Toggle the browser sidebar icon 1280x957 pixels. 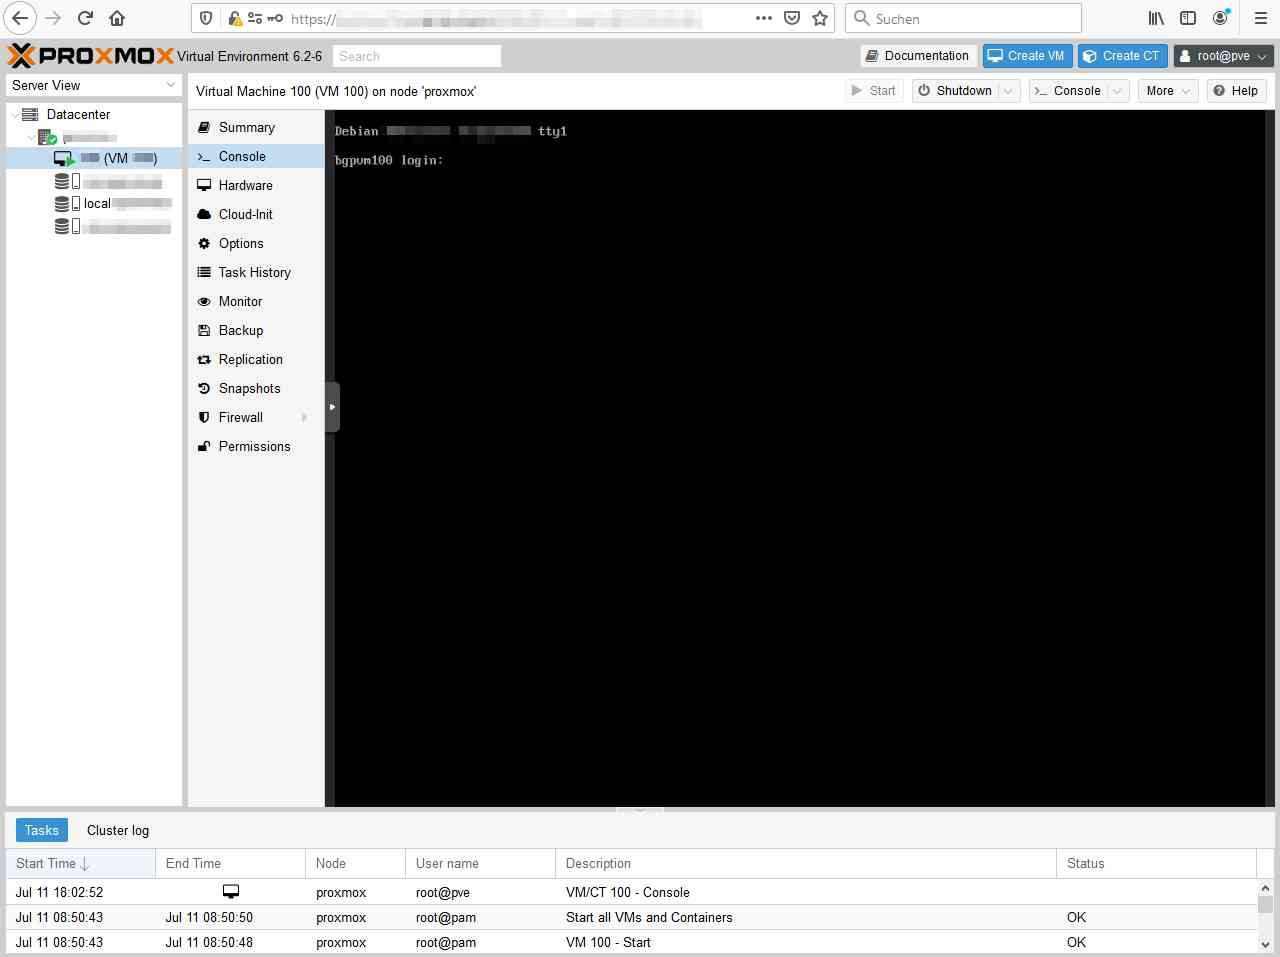[1188, 18]
